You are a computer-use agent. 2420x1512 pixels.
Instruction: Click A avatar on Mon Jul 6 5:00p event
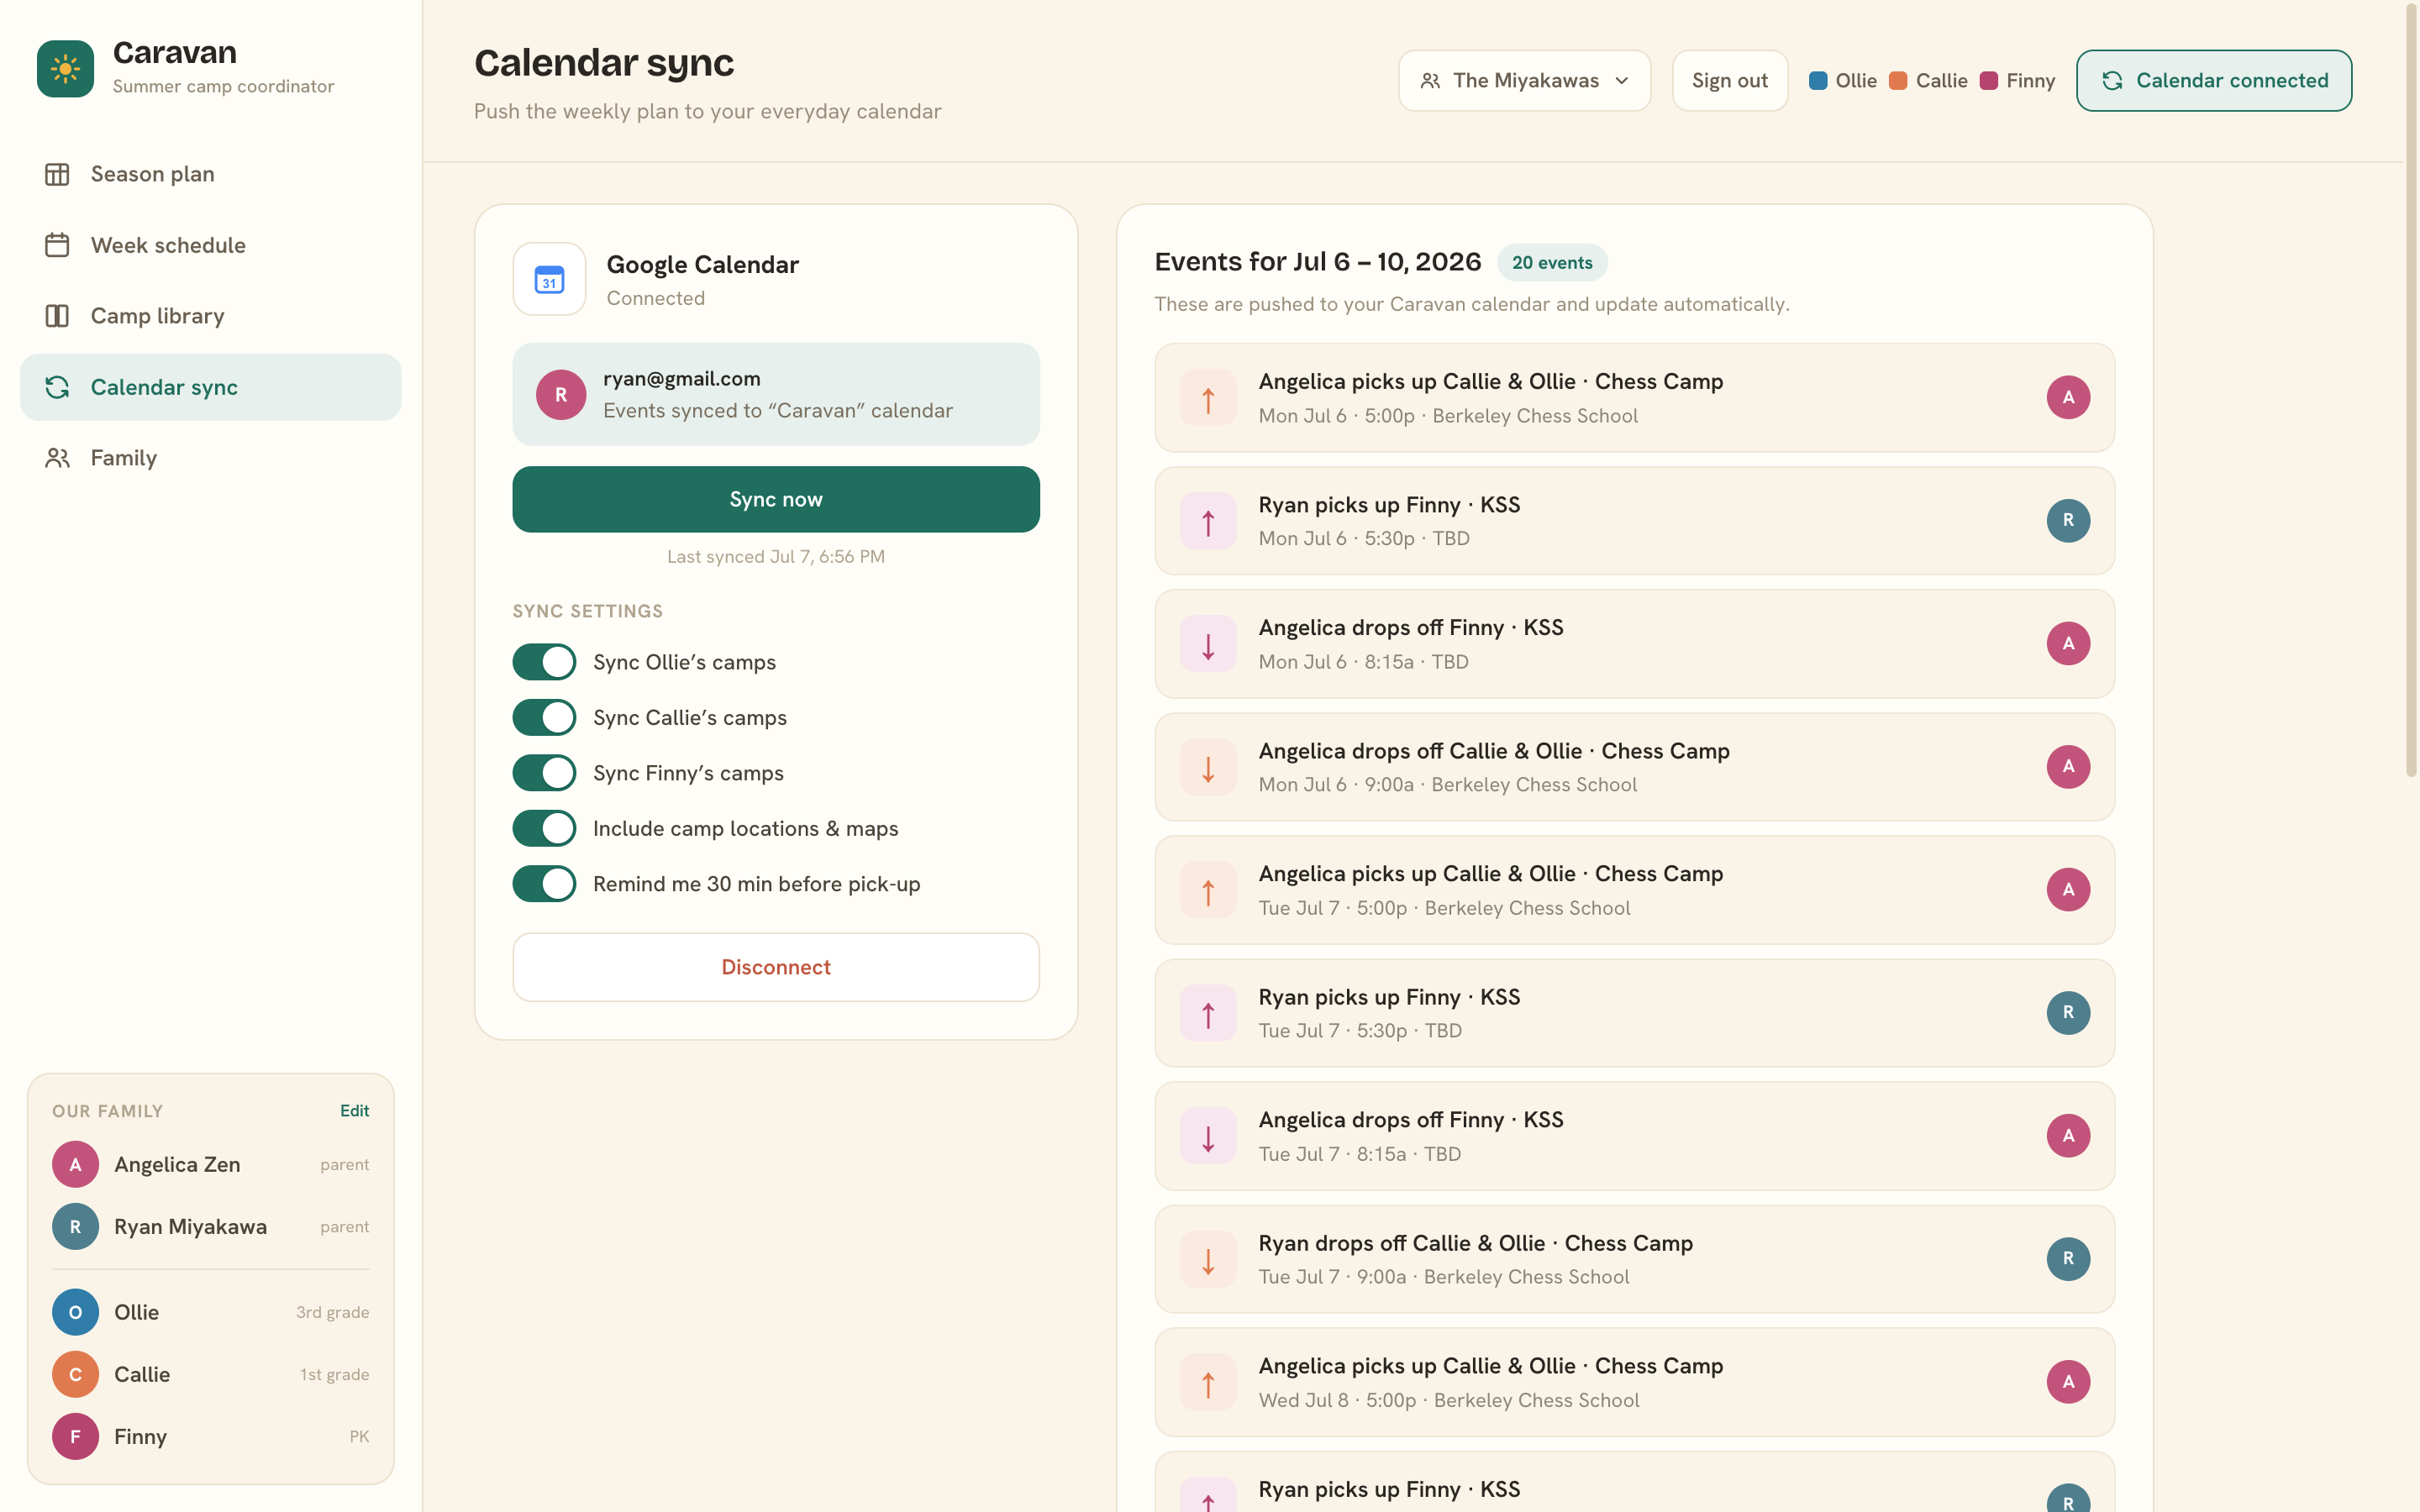(x=2068, y=398)
